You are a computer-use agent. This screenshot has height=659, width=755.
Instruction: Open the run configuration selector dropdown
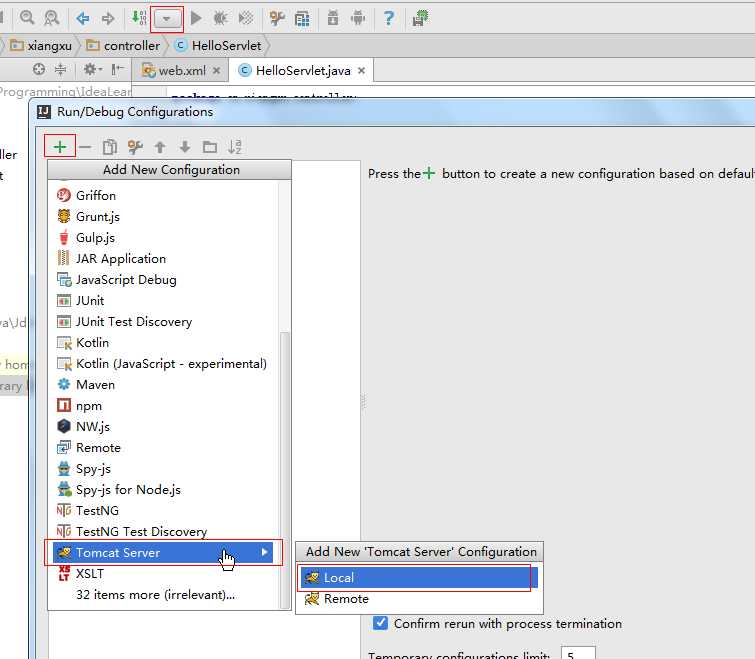tap(167, 20)
